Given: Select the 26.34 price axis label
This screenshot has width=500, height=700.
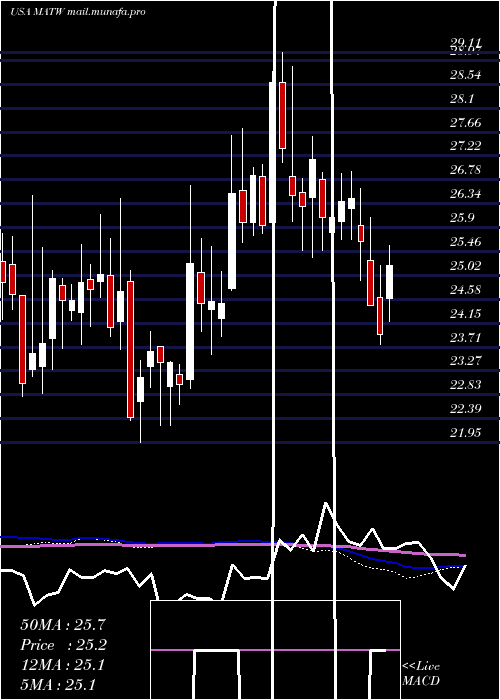Looking at the screenshot, I should [x=466, y=194].
